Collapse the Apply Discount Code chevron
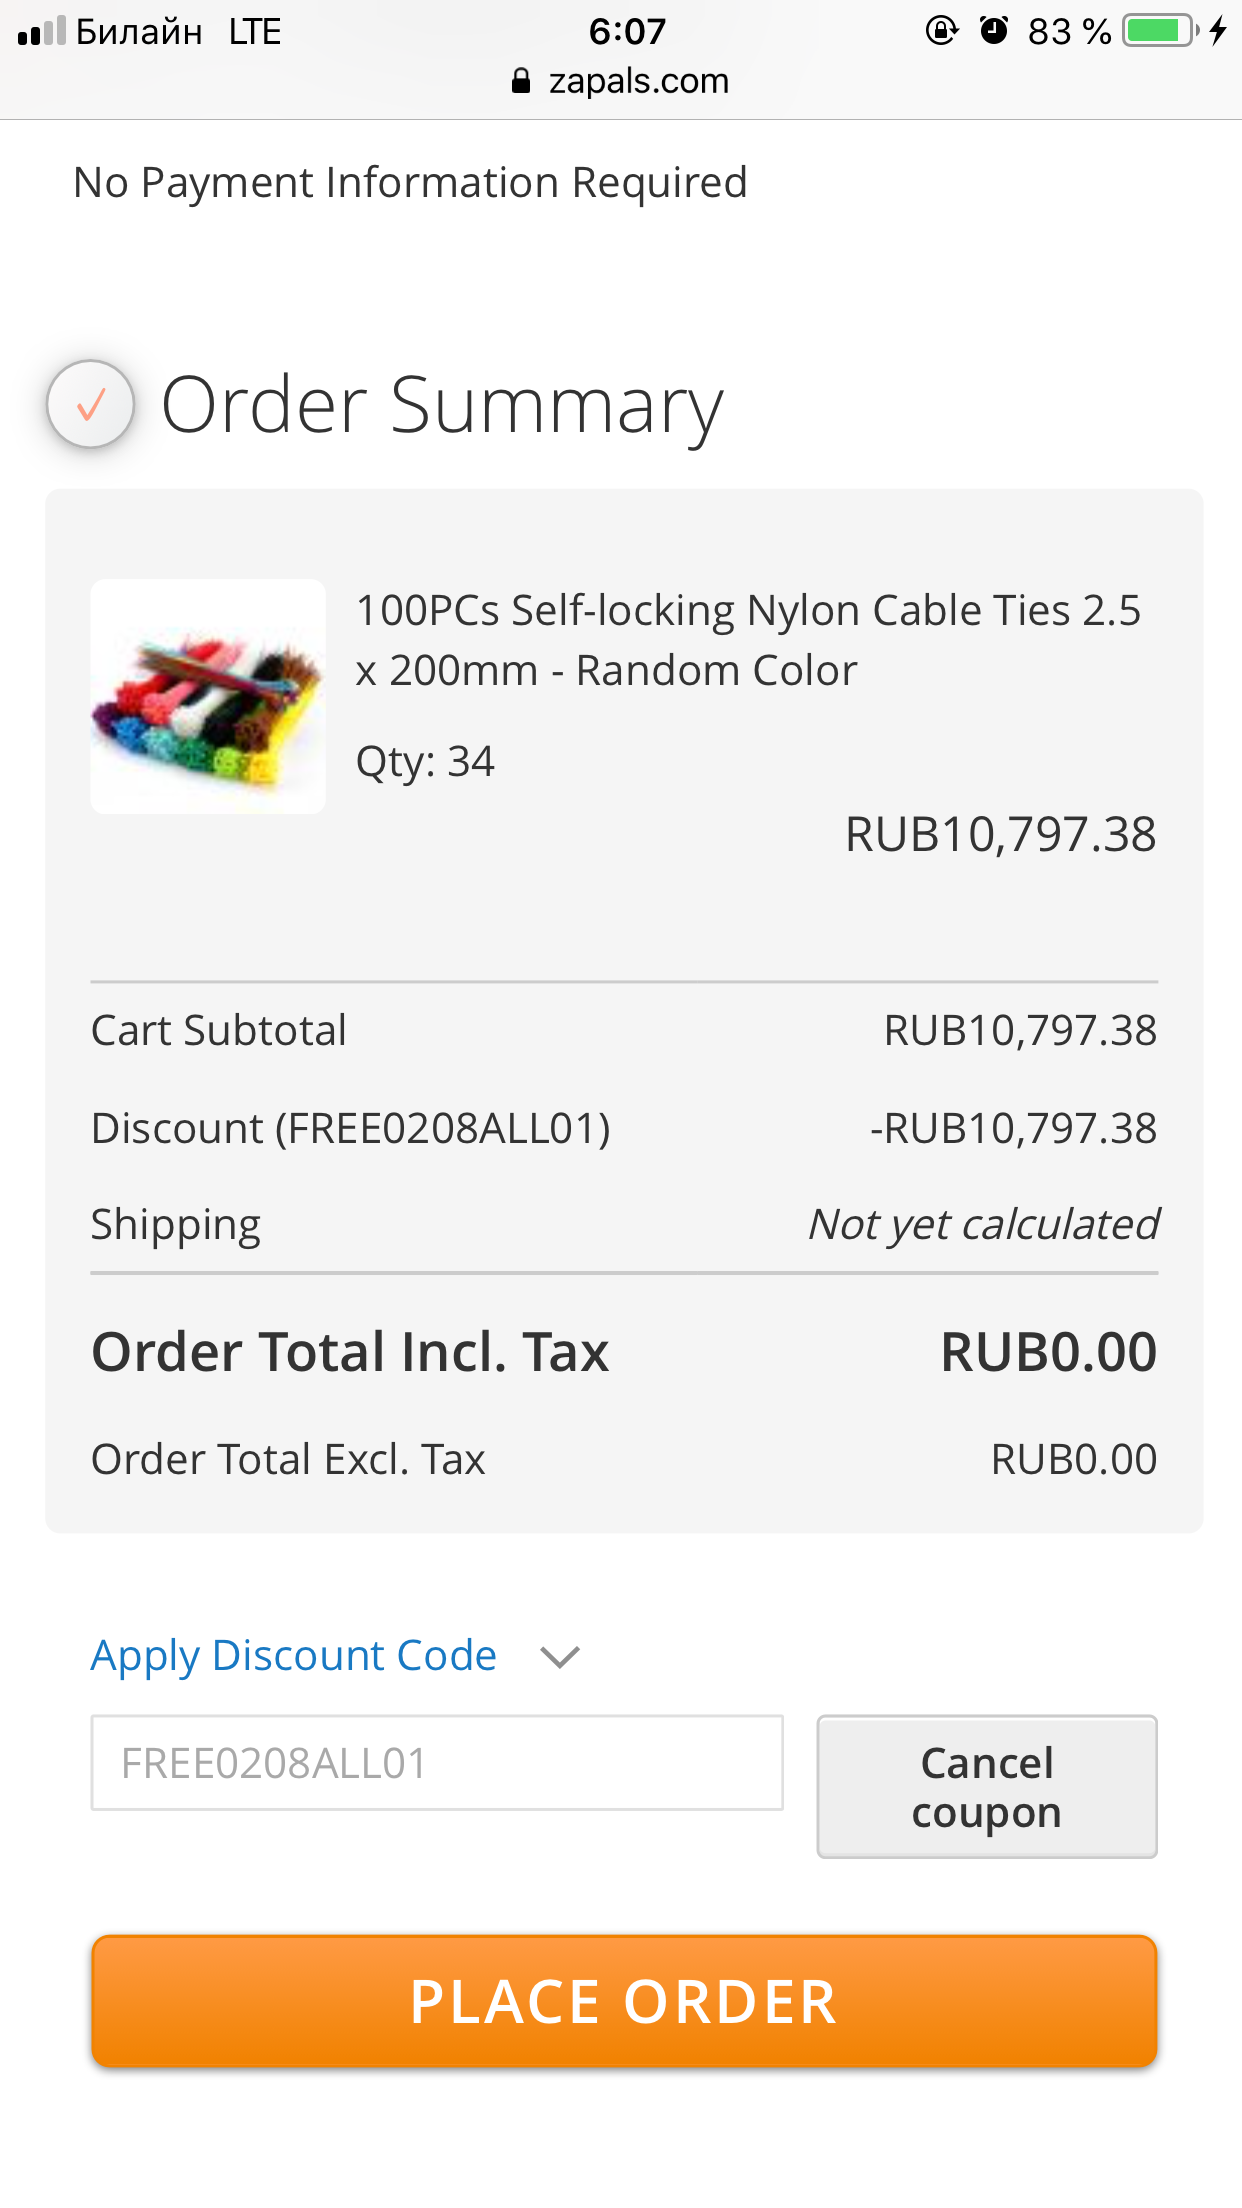This screenshot has width=1242, height=2208. tap(560, 1657)
